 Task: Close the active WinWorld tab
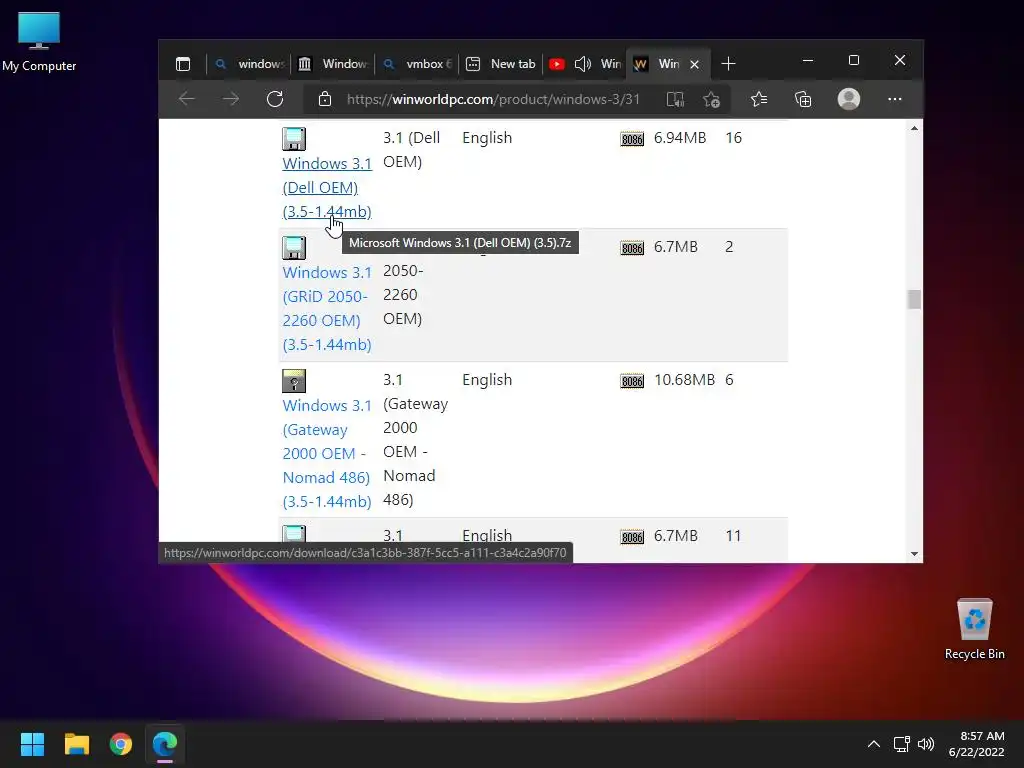(x=695, y=64)
